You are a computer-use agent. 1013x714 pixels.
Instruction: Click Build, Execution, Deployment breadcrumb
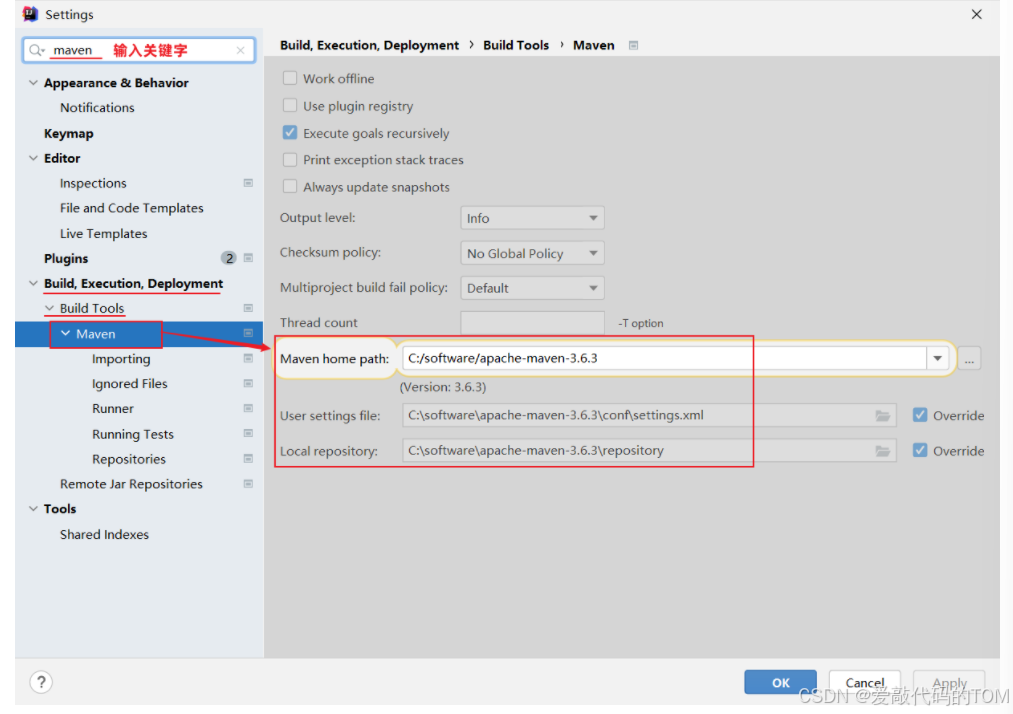point(369,45)
